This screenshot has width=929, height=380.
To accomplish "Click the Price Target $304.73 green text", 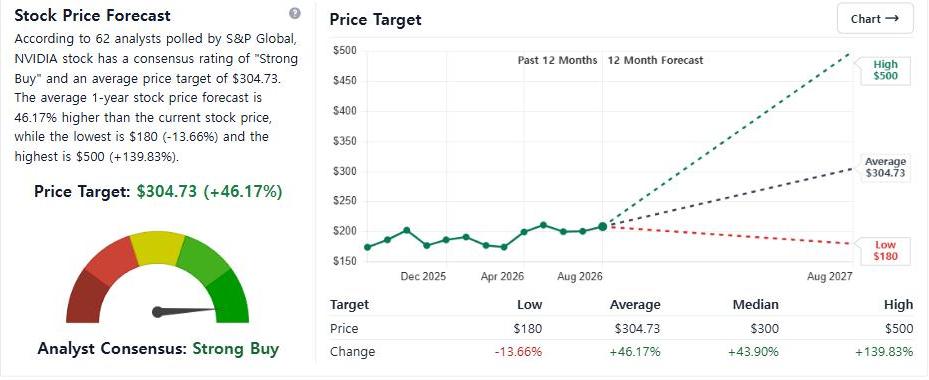I will click(x=210, y=192).
